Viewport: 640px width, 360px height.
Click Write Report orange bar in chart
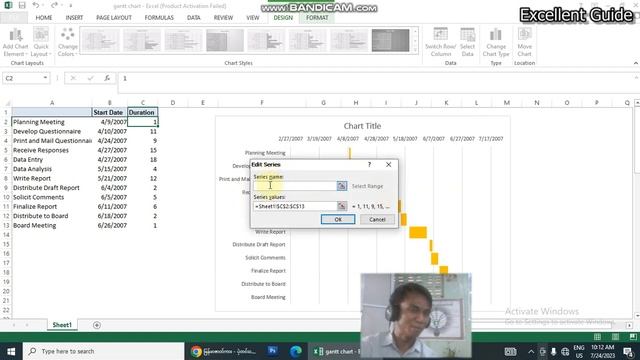coord(418,233)
